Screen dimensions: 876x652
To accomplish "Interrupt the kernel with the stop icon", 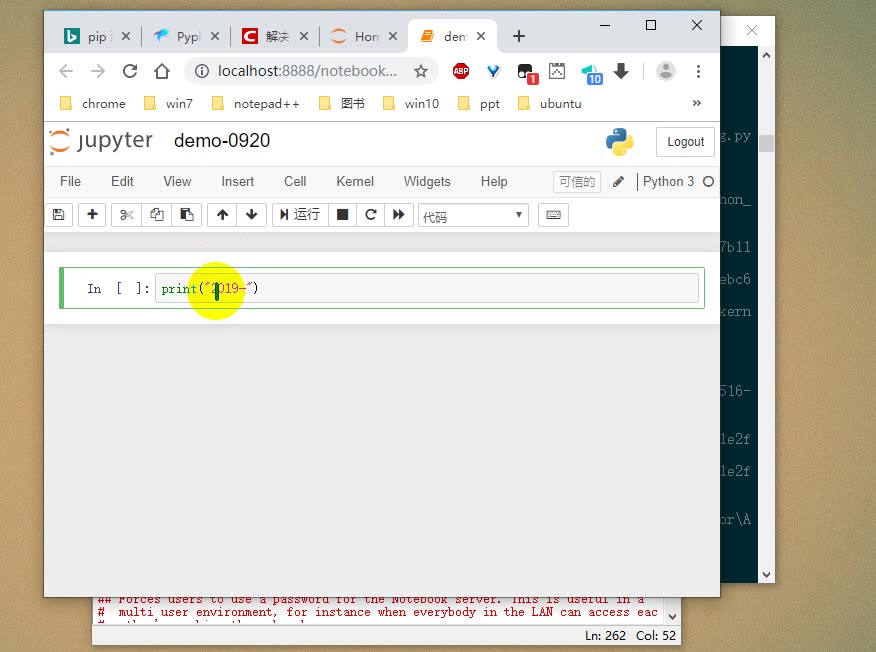I will tap(341, 214).
